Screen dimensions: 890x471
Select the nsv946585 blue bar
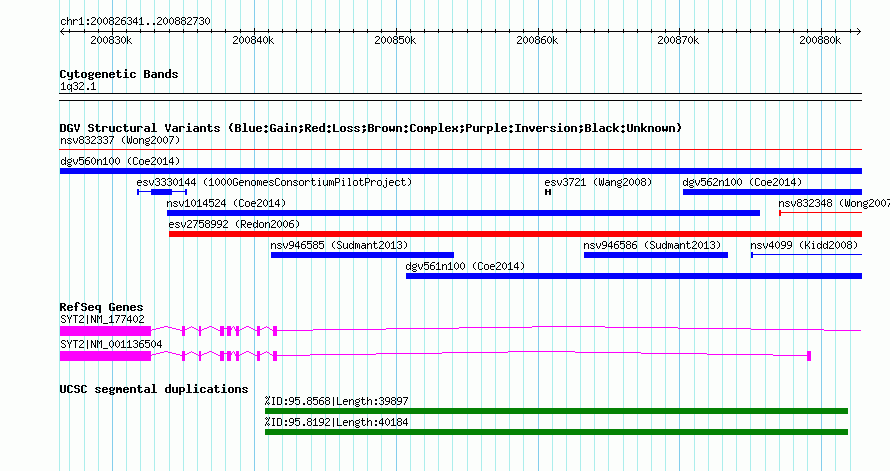point(362,255)
